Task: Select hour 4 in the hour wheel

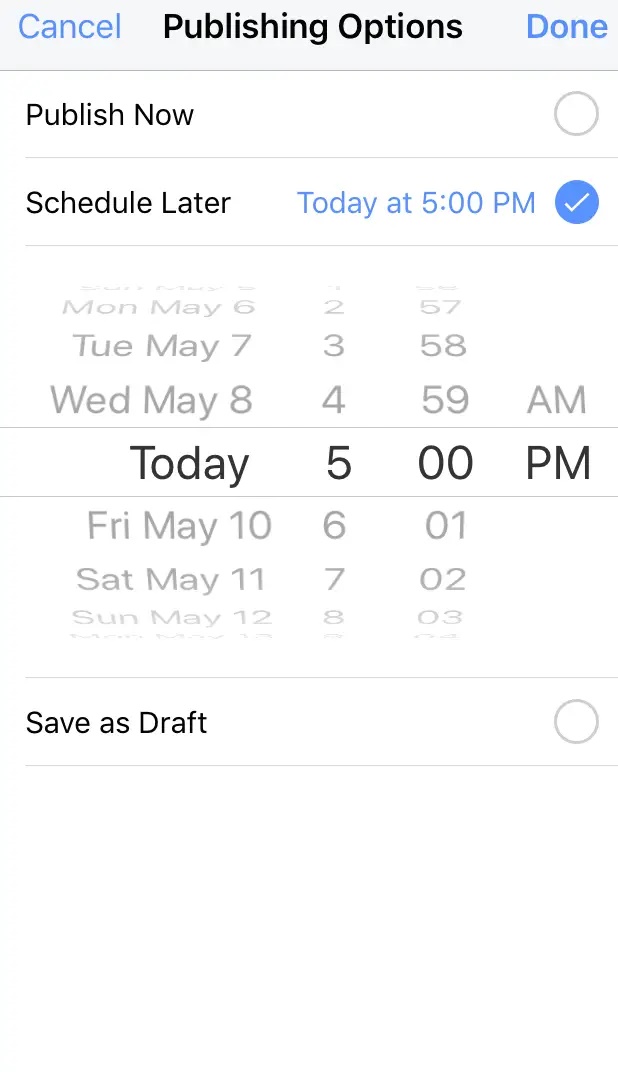Action: (334, 400)
